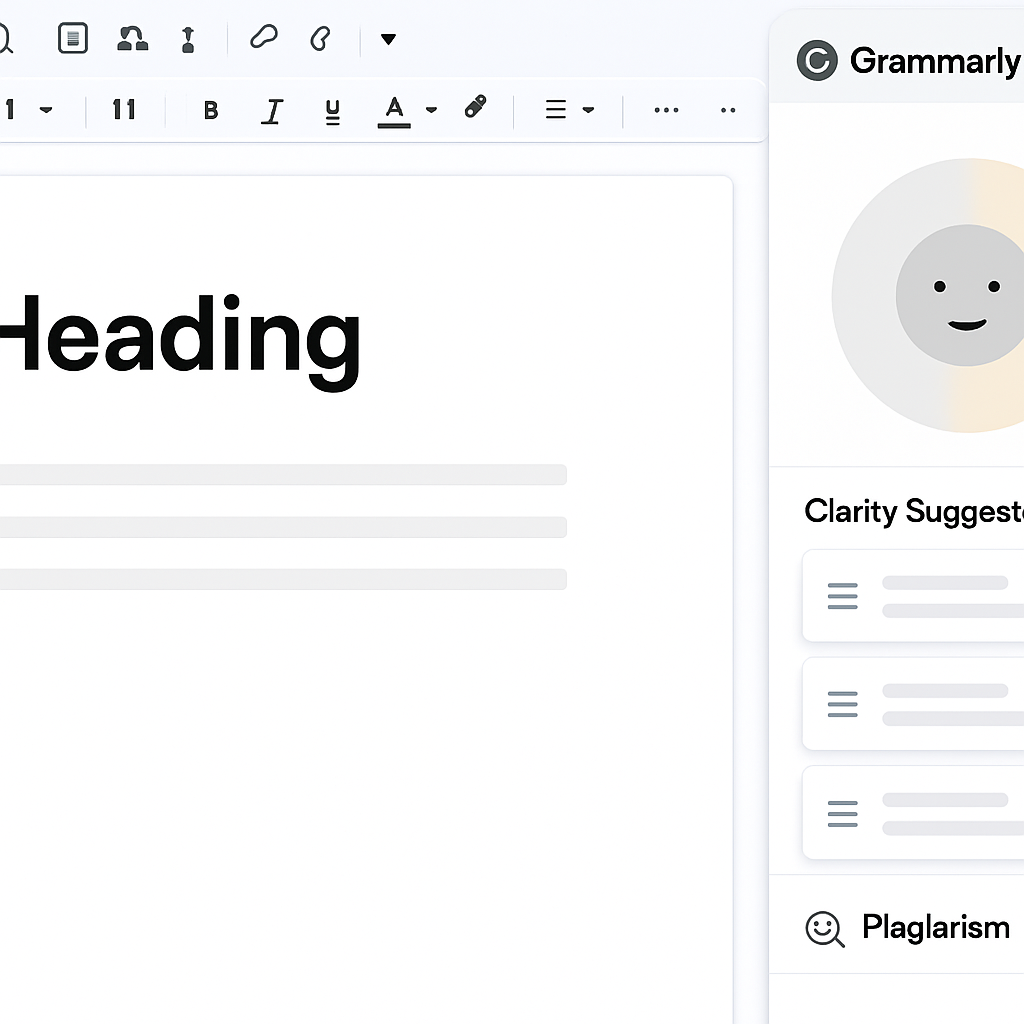Click the paperclip attachment icon
The image size is (1024, 1024).
coord(320,39)
